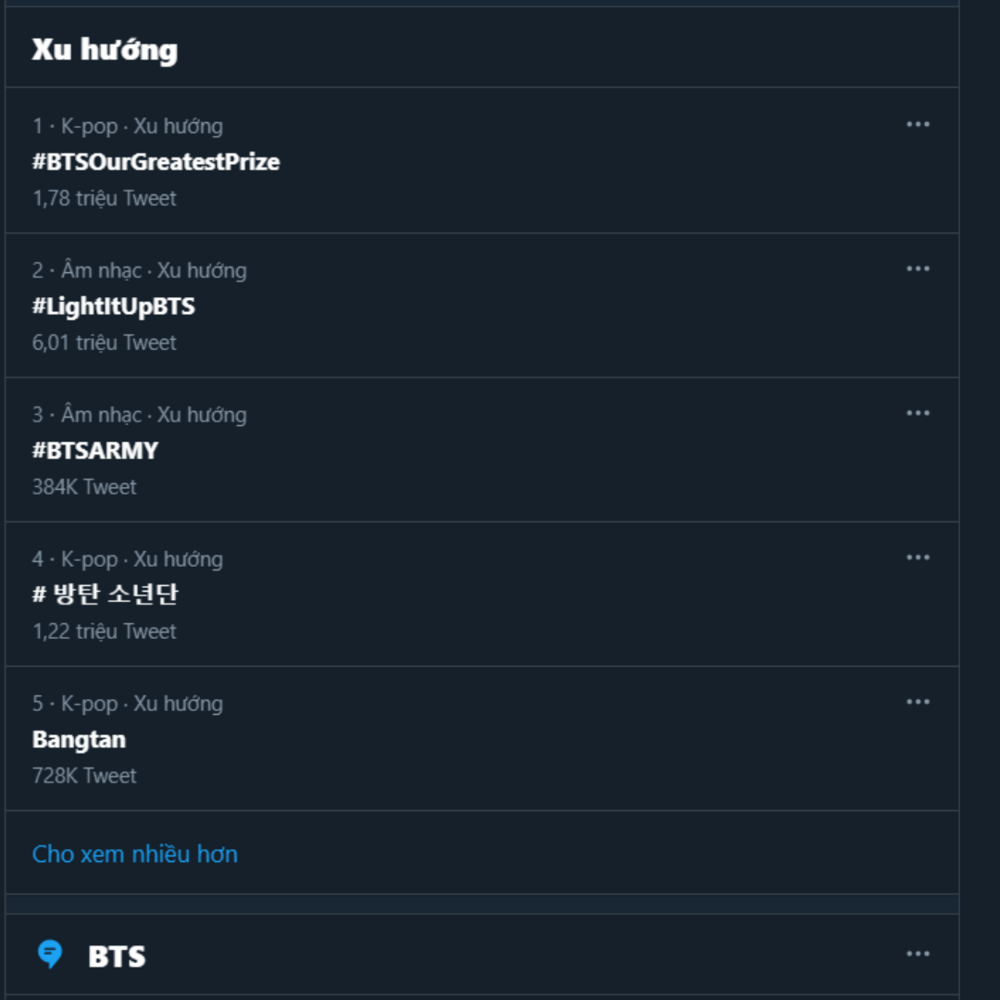Viewport: 1000px width, 1000px height.
Task: Open the #LightItUpBTS trending hashtag
Action: click(x=113, y=306)
